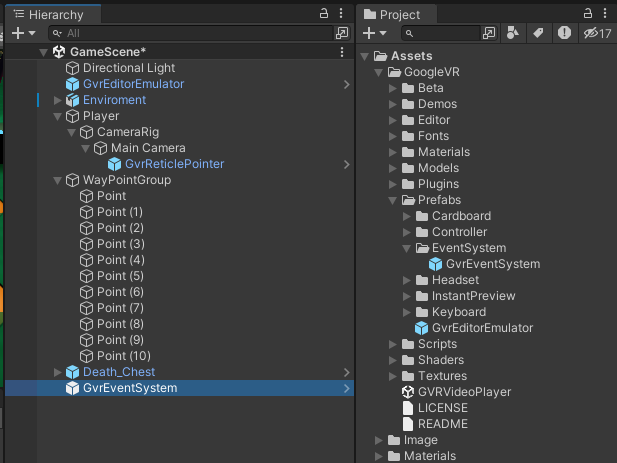The image size is (617, 463).
Task: Open the Project create plus dropdown
Action: (374, 33)
